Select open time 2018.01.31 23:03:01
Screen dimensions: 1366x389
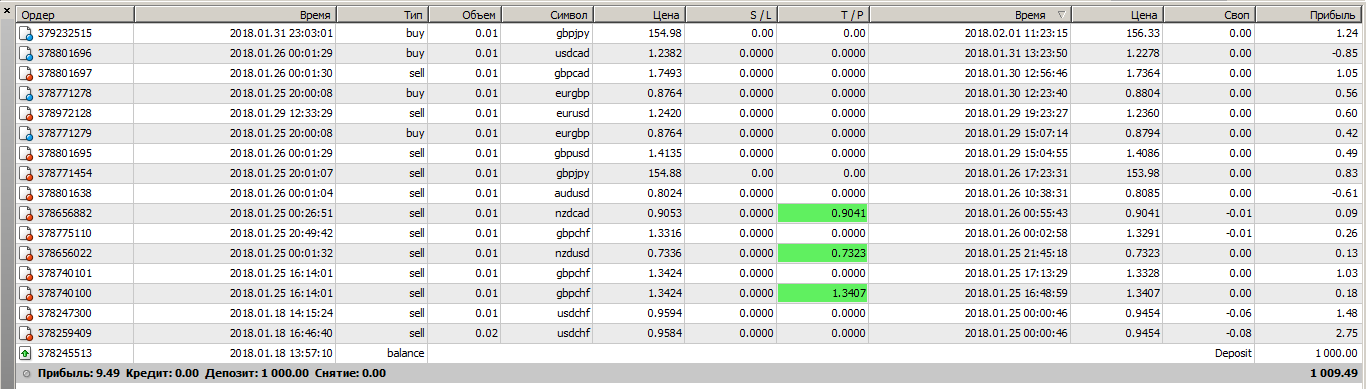[x=281, y=33]
